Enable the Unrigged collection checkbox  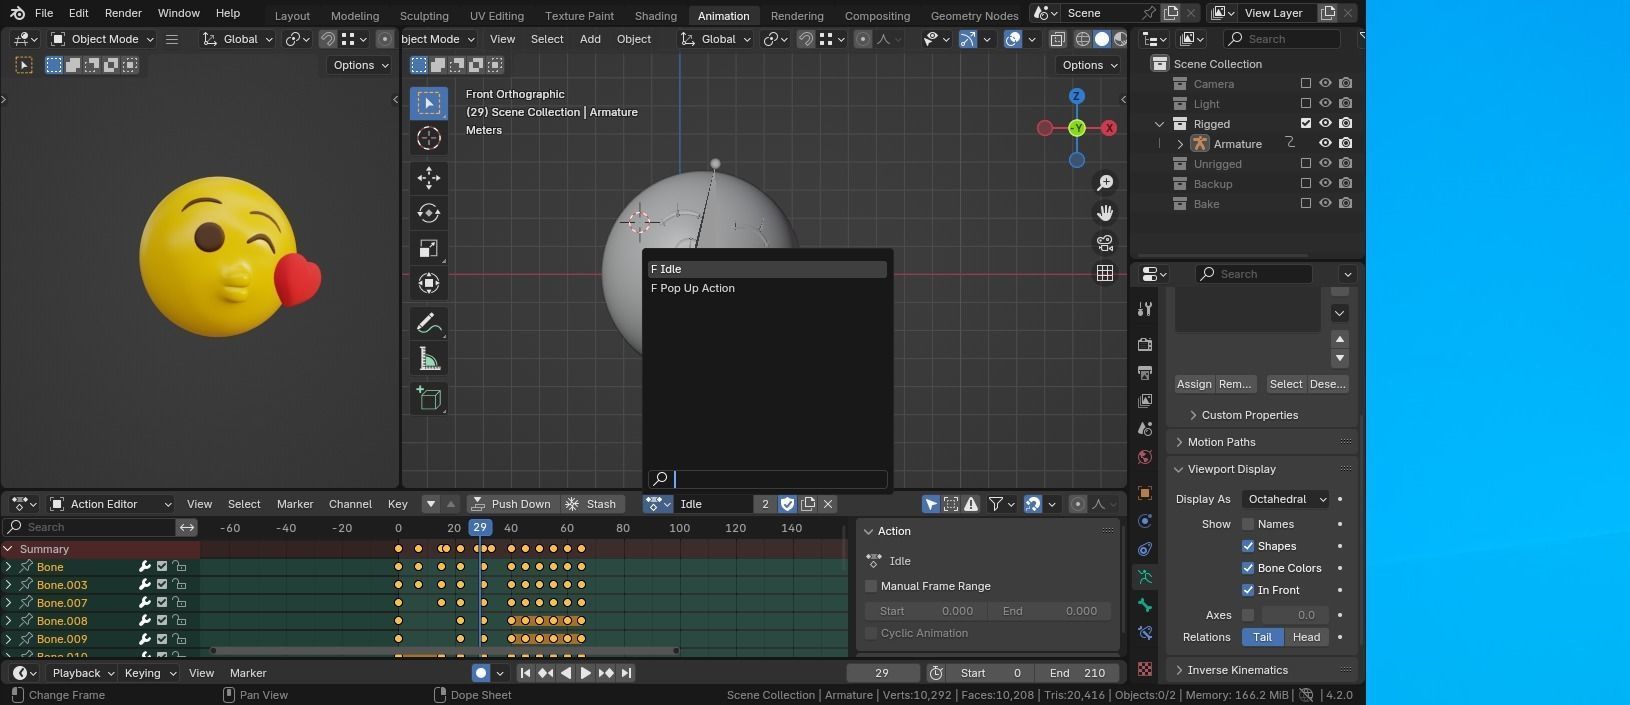click(1305, 163)
